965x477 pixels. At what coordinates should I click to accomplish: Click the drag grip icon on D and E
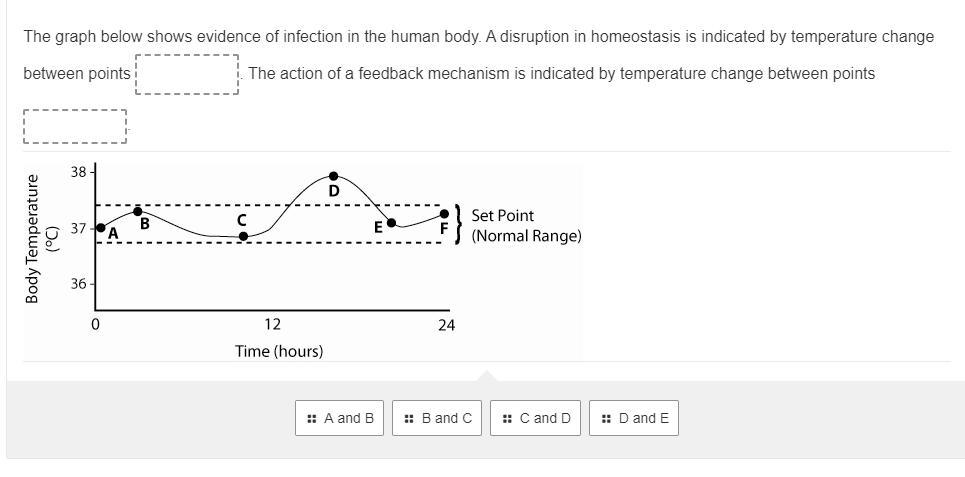(606, 418)
